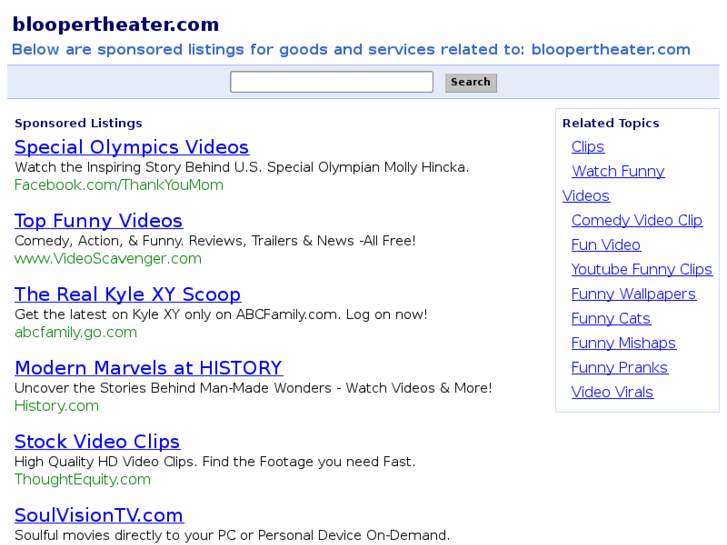
Task: Click the abcfamily.go.com URL text
Action: point(76,332)
